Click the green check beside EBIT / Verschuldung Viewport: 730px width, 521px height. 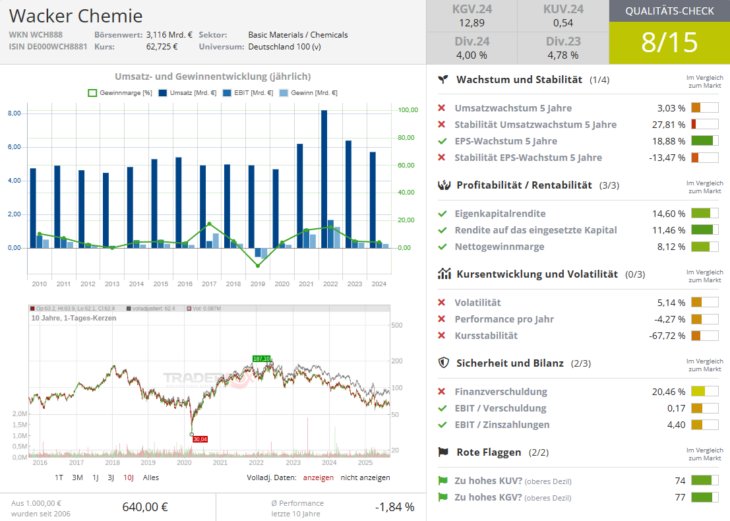pyautogui.click(x=442, y=408)
